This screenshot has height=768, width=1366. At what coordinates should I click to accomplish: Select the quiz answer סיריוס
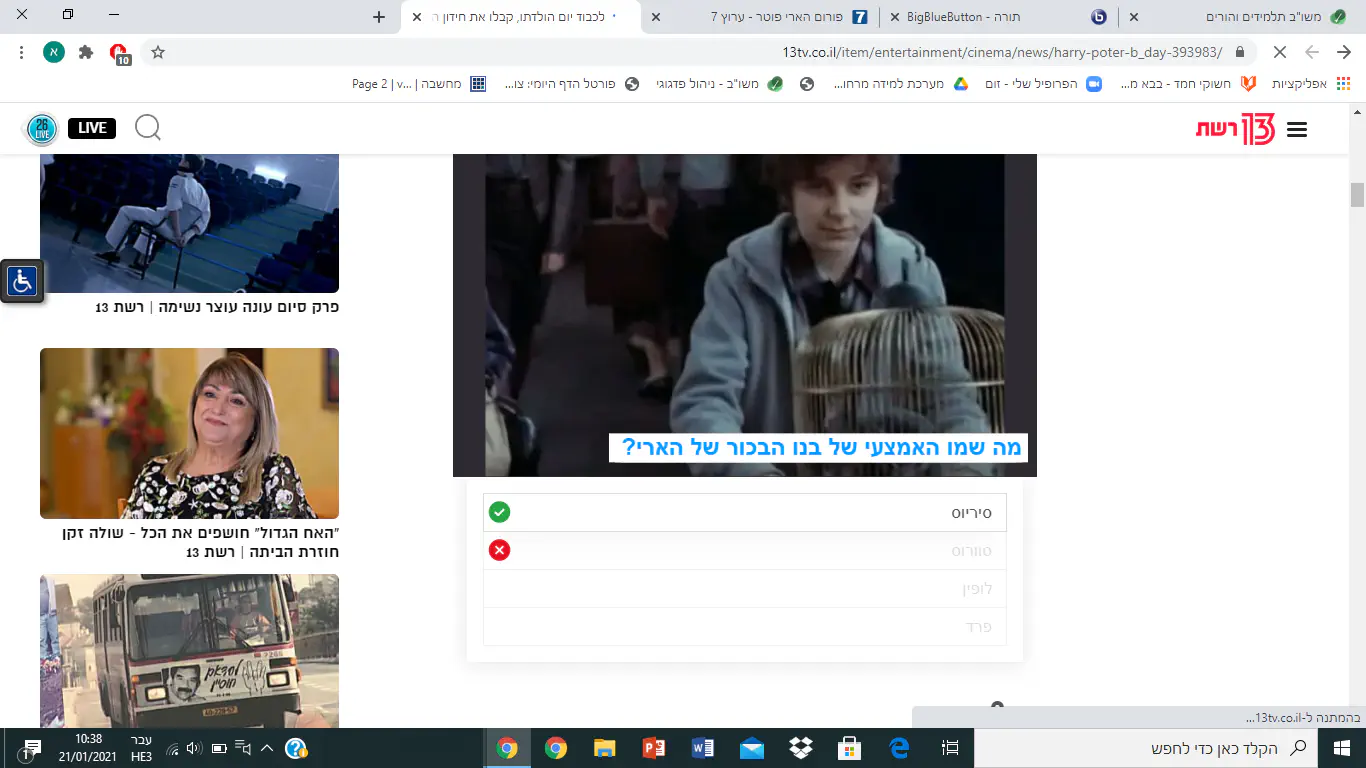click(x=744, y=513)
